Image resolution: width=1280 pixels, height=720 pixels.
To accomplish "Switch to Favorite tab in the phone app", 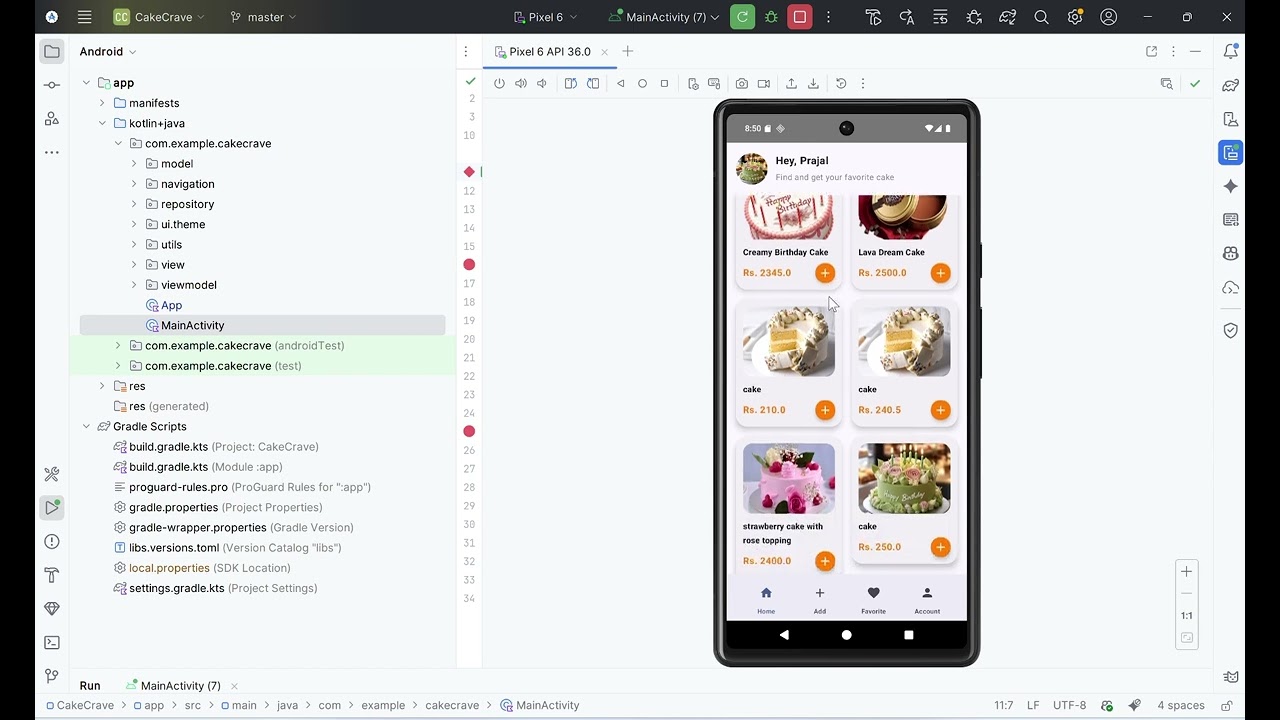I will [873, 600].
